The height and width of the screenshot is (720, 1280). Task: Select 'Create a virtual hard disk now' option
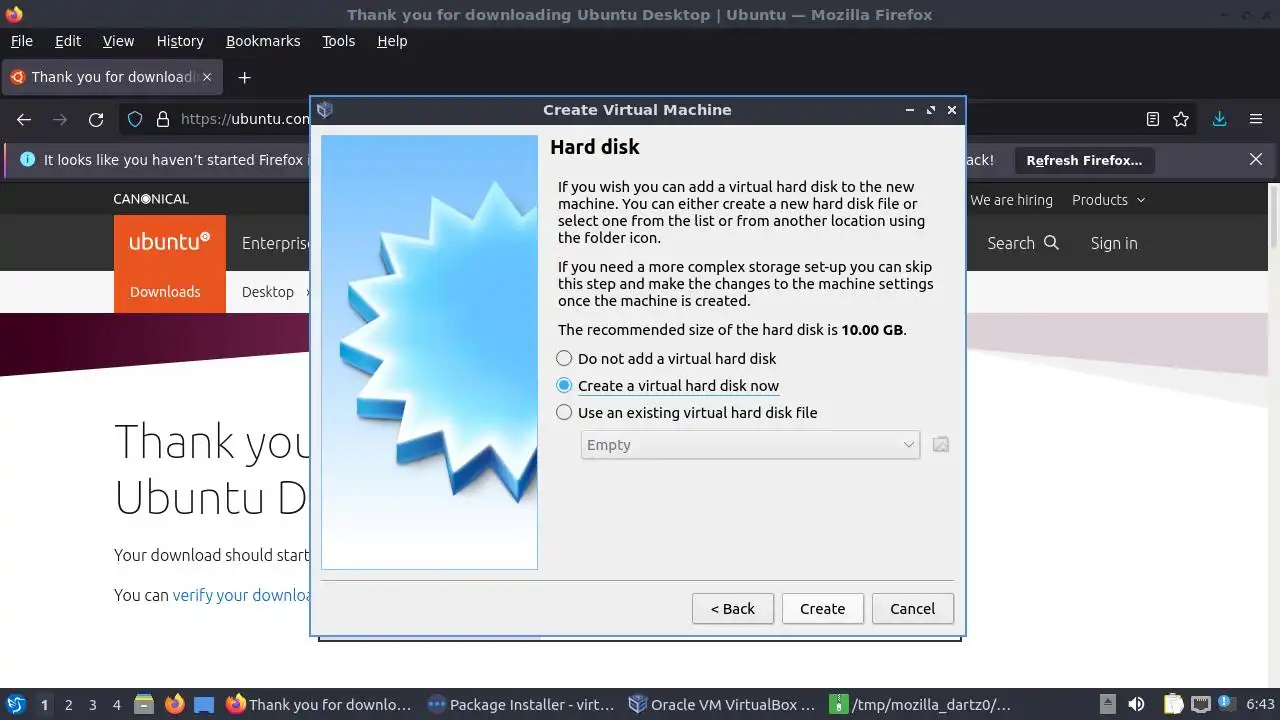point(667,385)
